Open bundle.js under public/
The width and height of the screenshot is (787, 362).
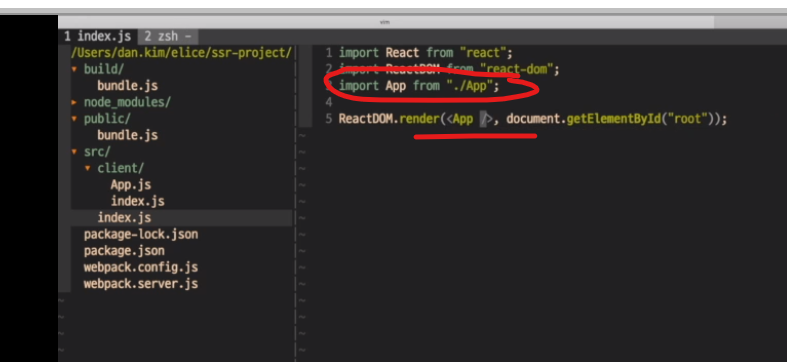point(127,135)
